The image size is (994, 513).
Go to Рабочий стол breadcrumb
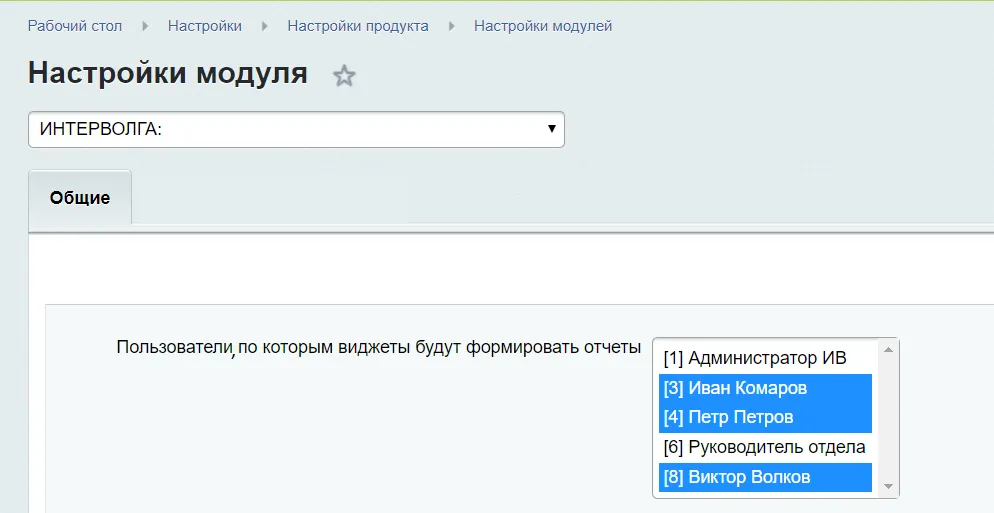tap(75, 26)
